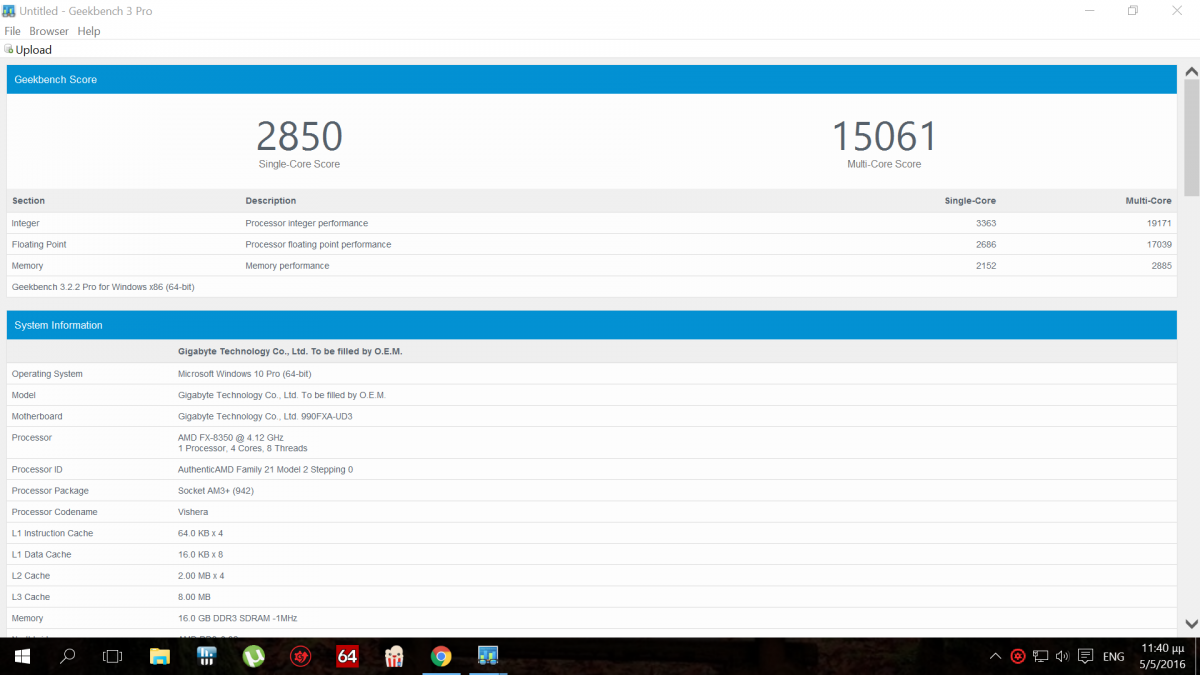
Task: Click Memory multi-core value 2885
Action: [1161, 265]
